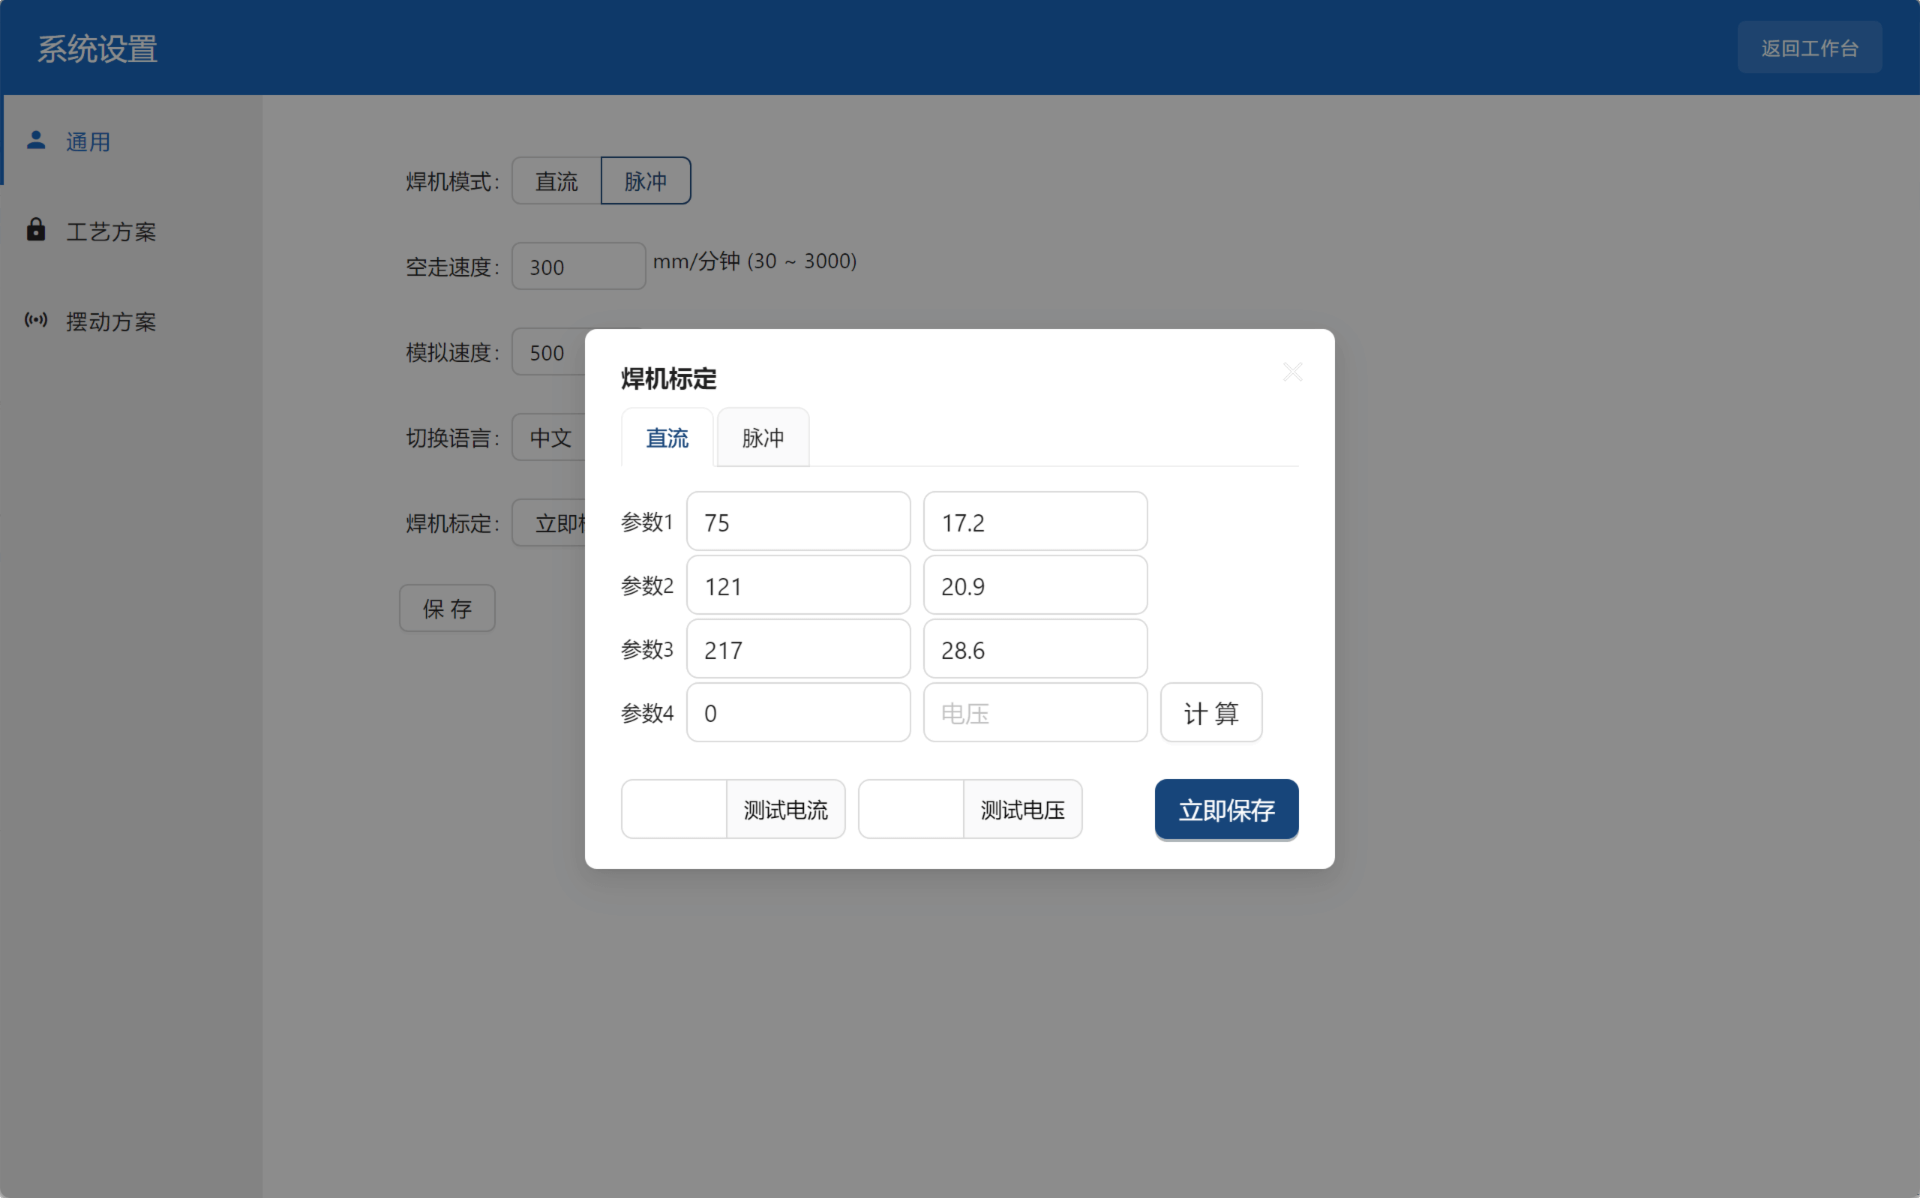Click 返回工作台 in the header
Image resolution: width=1920 pixels, height=1198 pixels.
1809,48
